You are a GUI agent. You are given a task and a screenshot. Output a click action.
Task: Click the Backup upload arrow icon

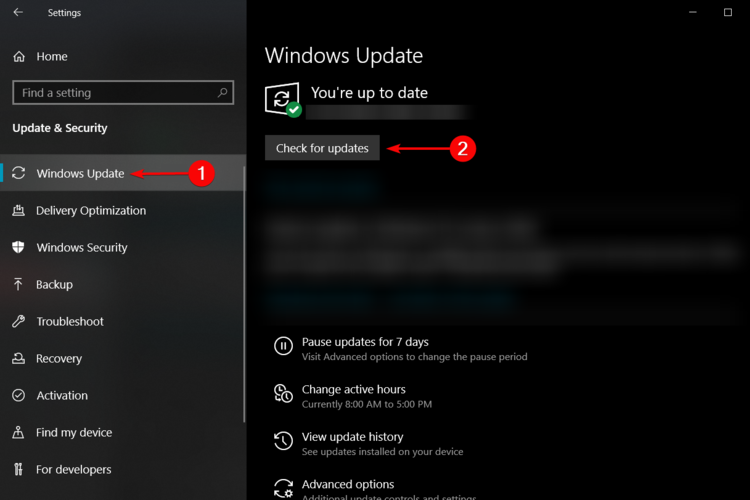point(18,284)
